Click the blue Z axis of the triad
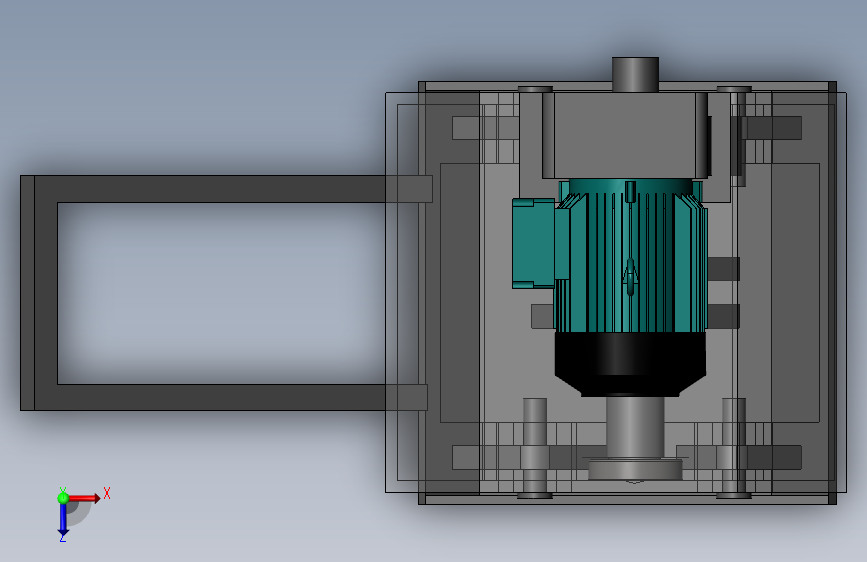The image size is (867, 562). pyautogui.click(x=63, y=520)
